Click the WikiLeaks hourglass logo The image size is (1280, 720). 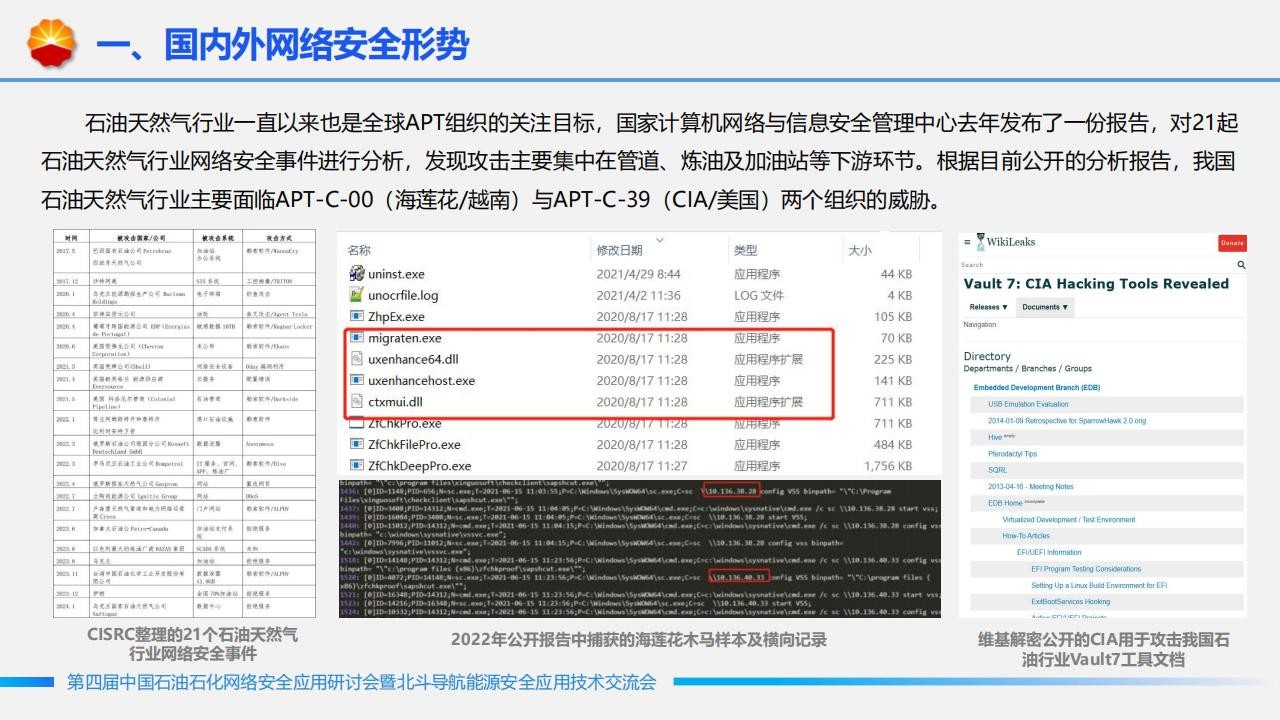(980, 241)
